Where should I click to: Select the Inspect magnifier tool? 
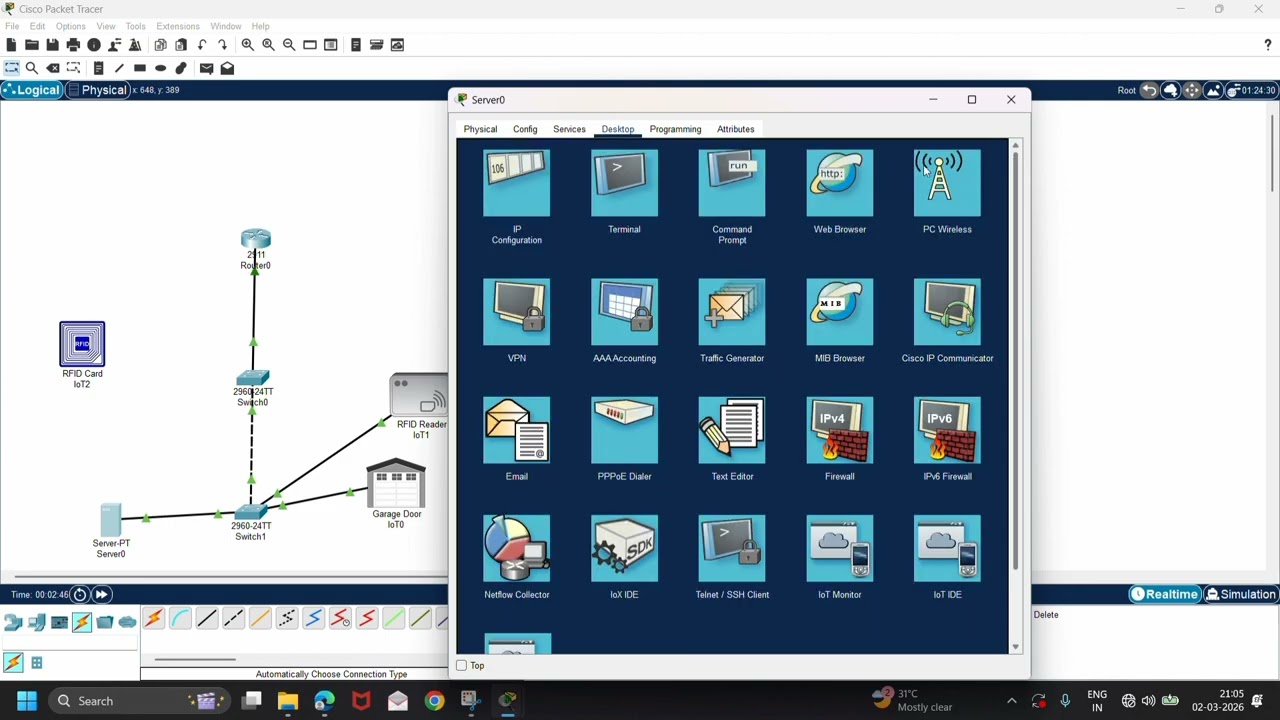pos(32,68)
